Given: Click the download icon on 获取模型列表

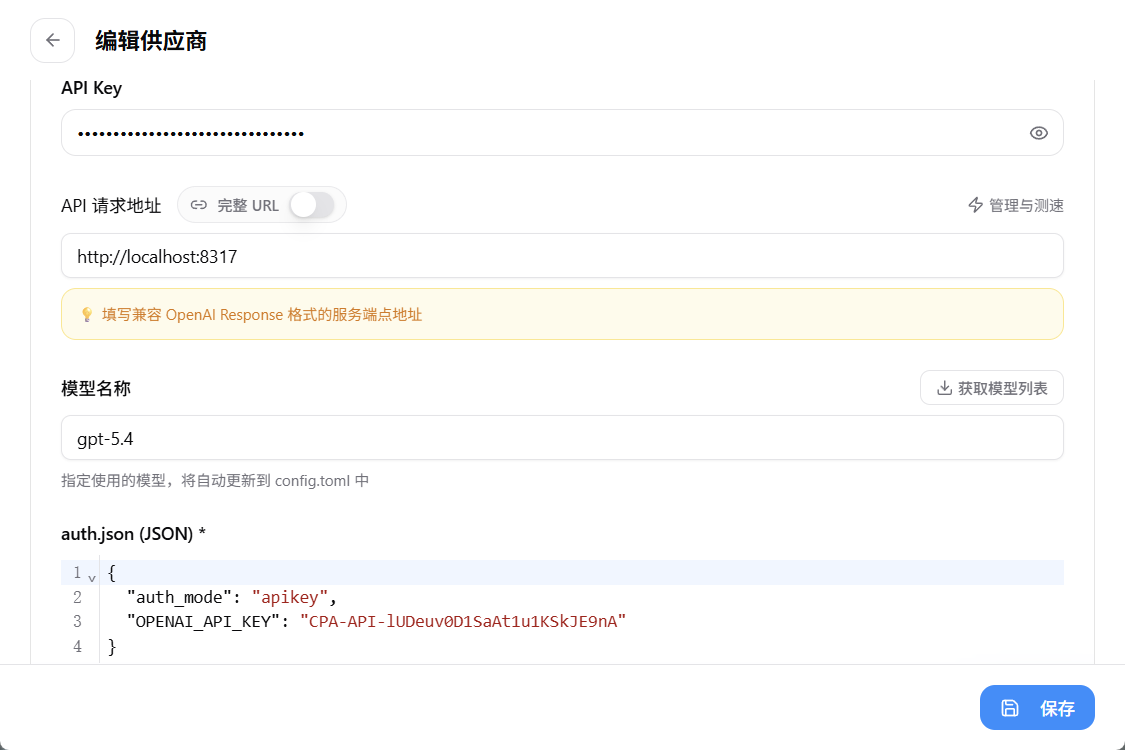Looking at the screenshot, I should [944, 388].
